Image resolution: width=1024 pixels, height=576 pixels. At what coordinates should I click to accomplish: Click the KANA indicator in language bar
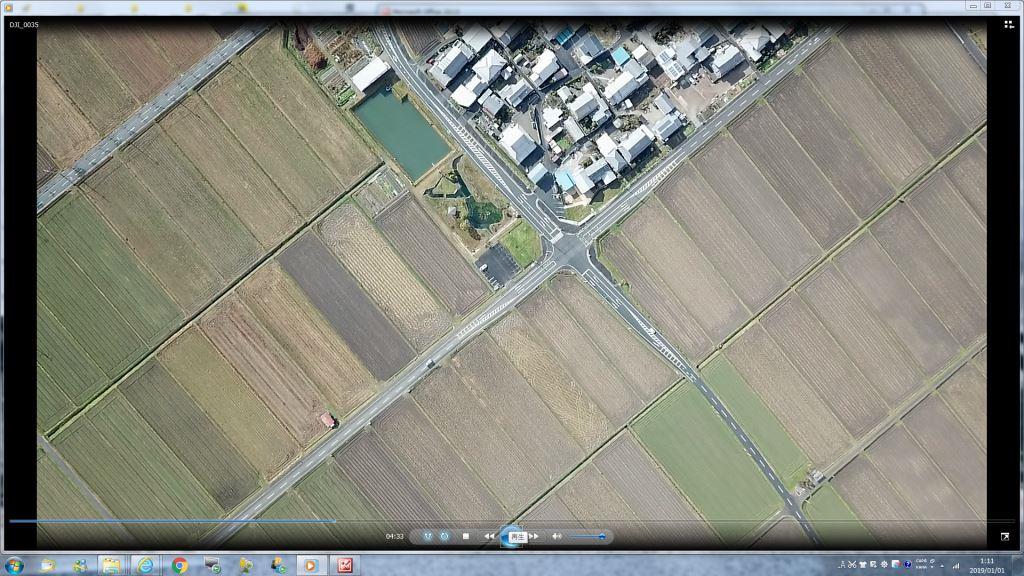[x=921, y=568]
